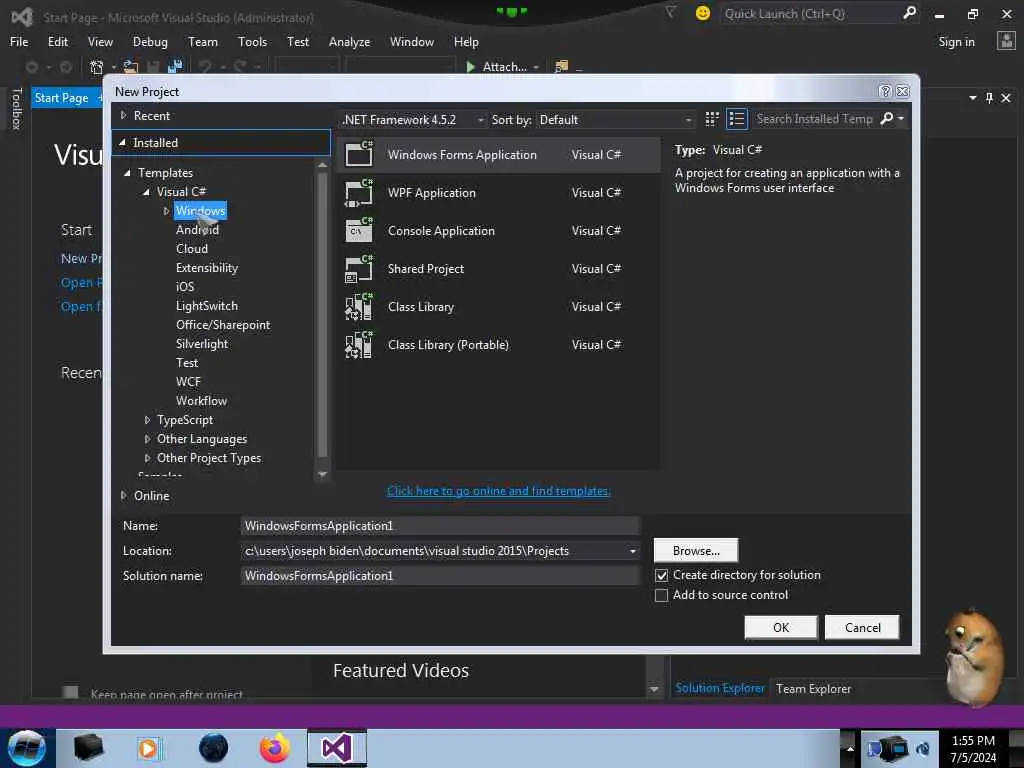
Task: Open the Sort by Default dropdown
Action: pos(615,120)
